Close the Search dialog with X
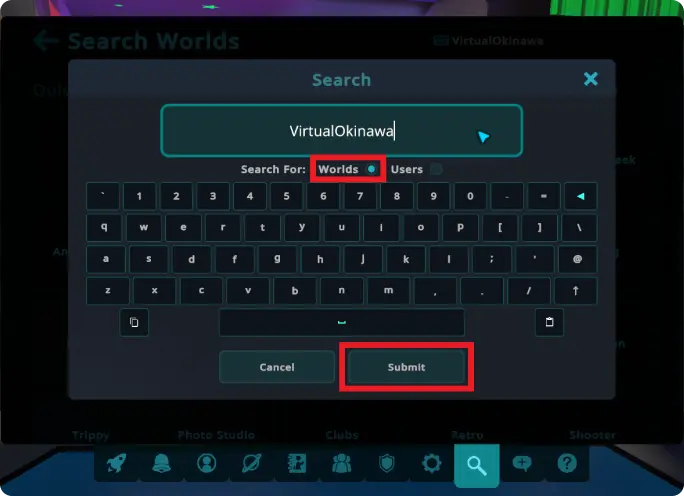684x496 pixels. point(591,79)
